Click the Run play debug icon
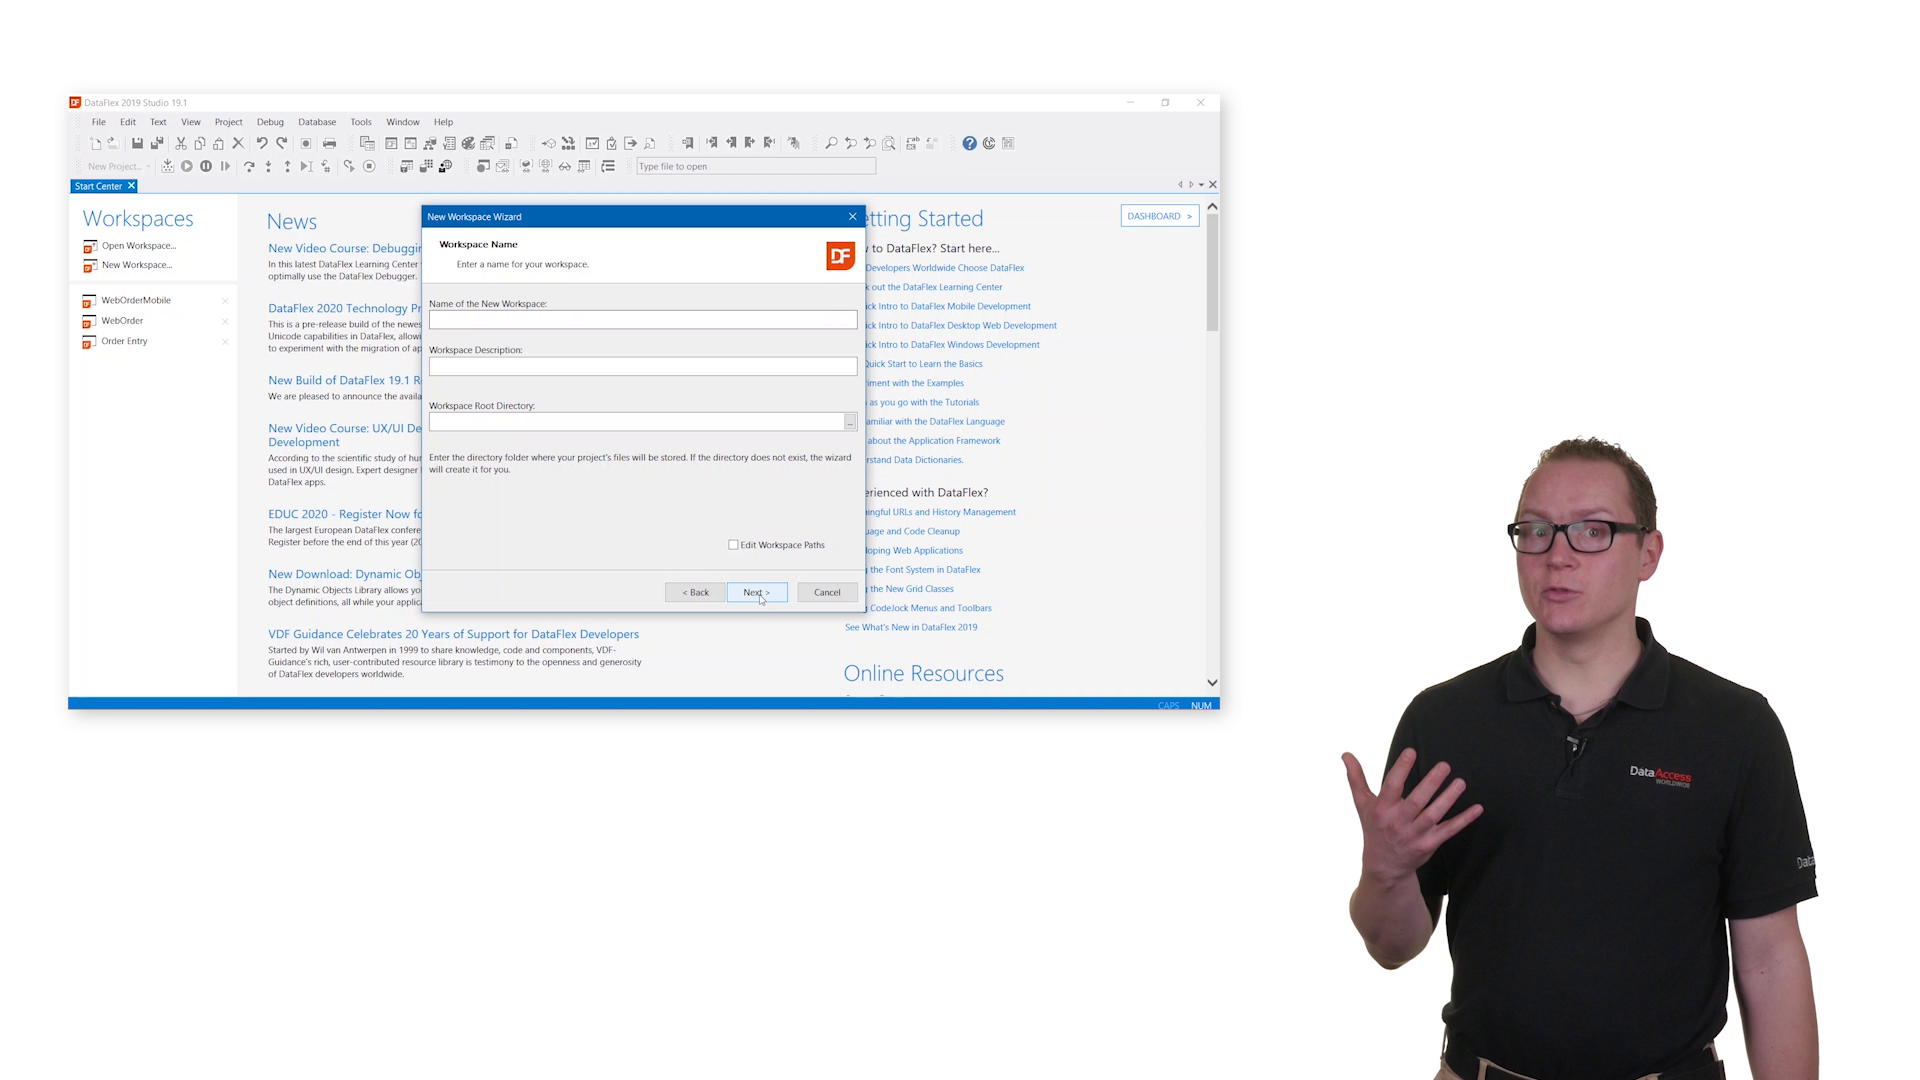The image size is (1920, 1080). tap(187, 167)
